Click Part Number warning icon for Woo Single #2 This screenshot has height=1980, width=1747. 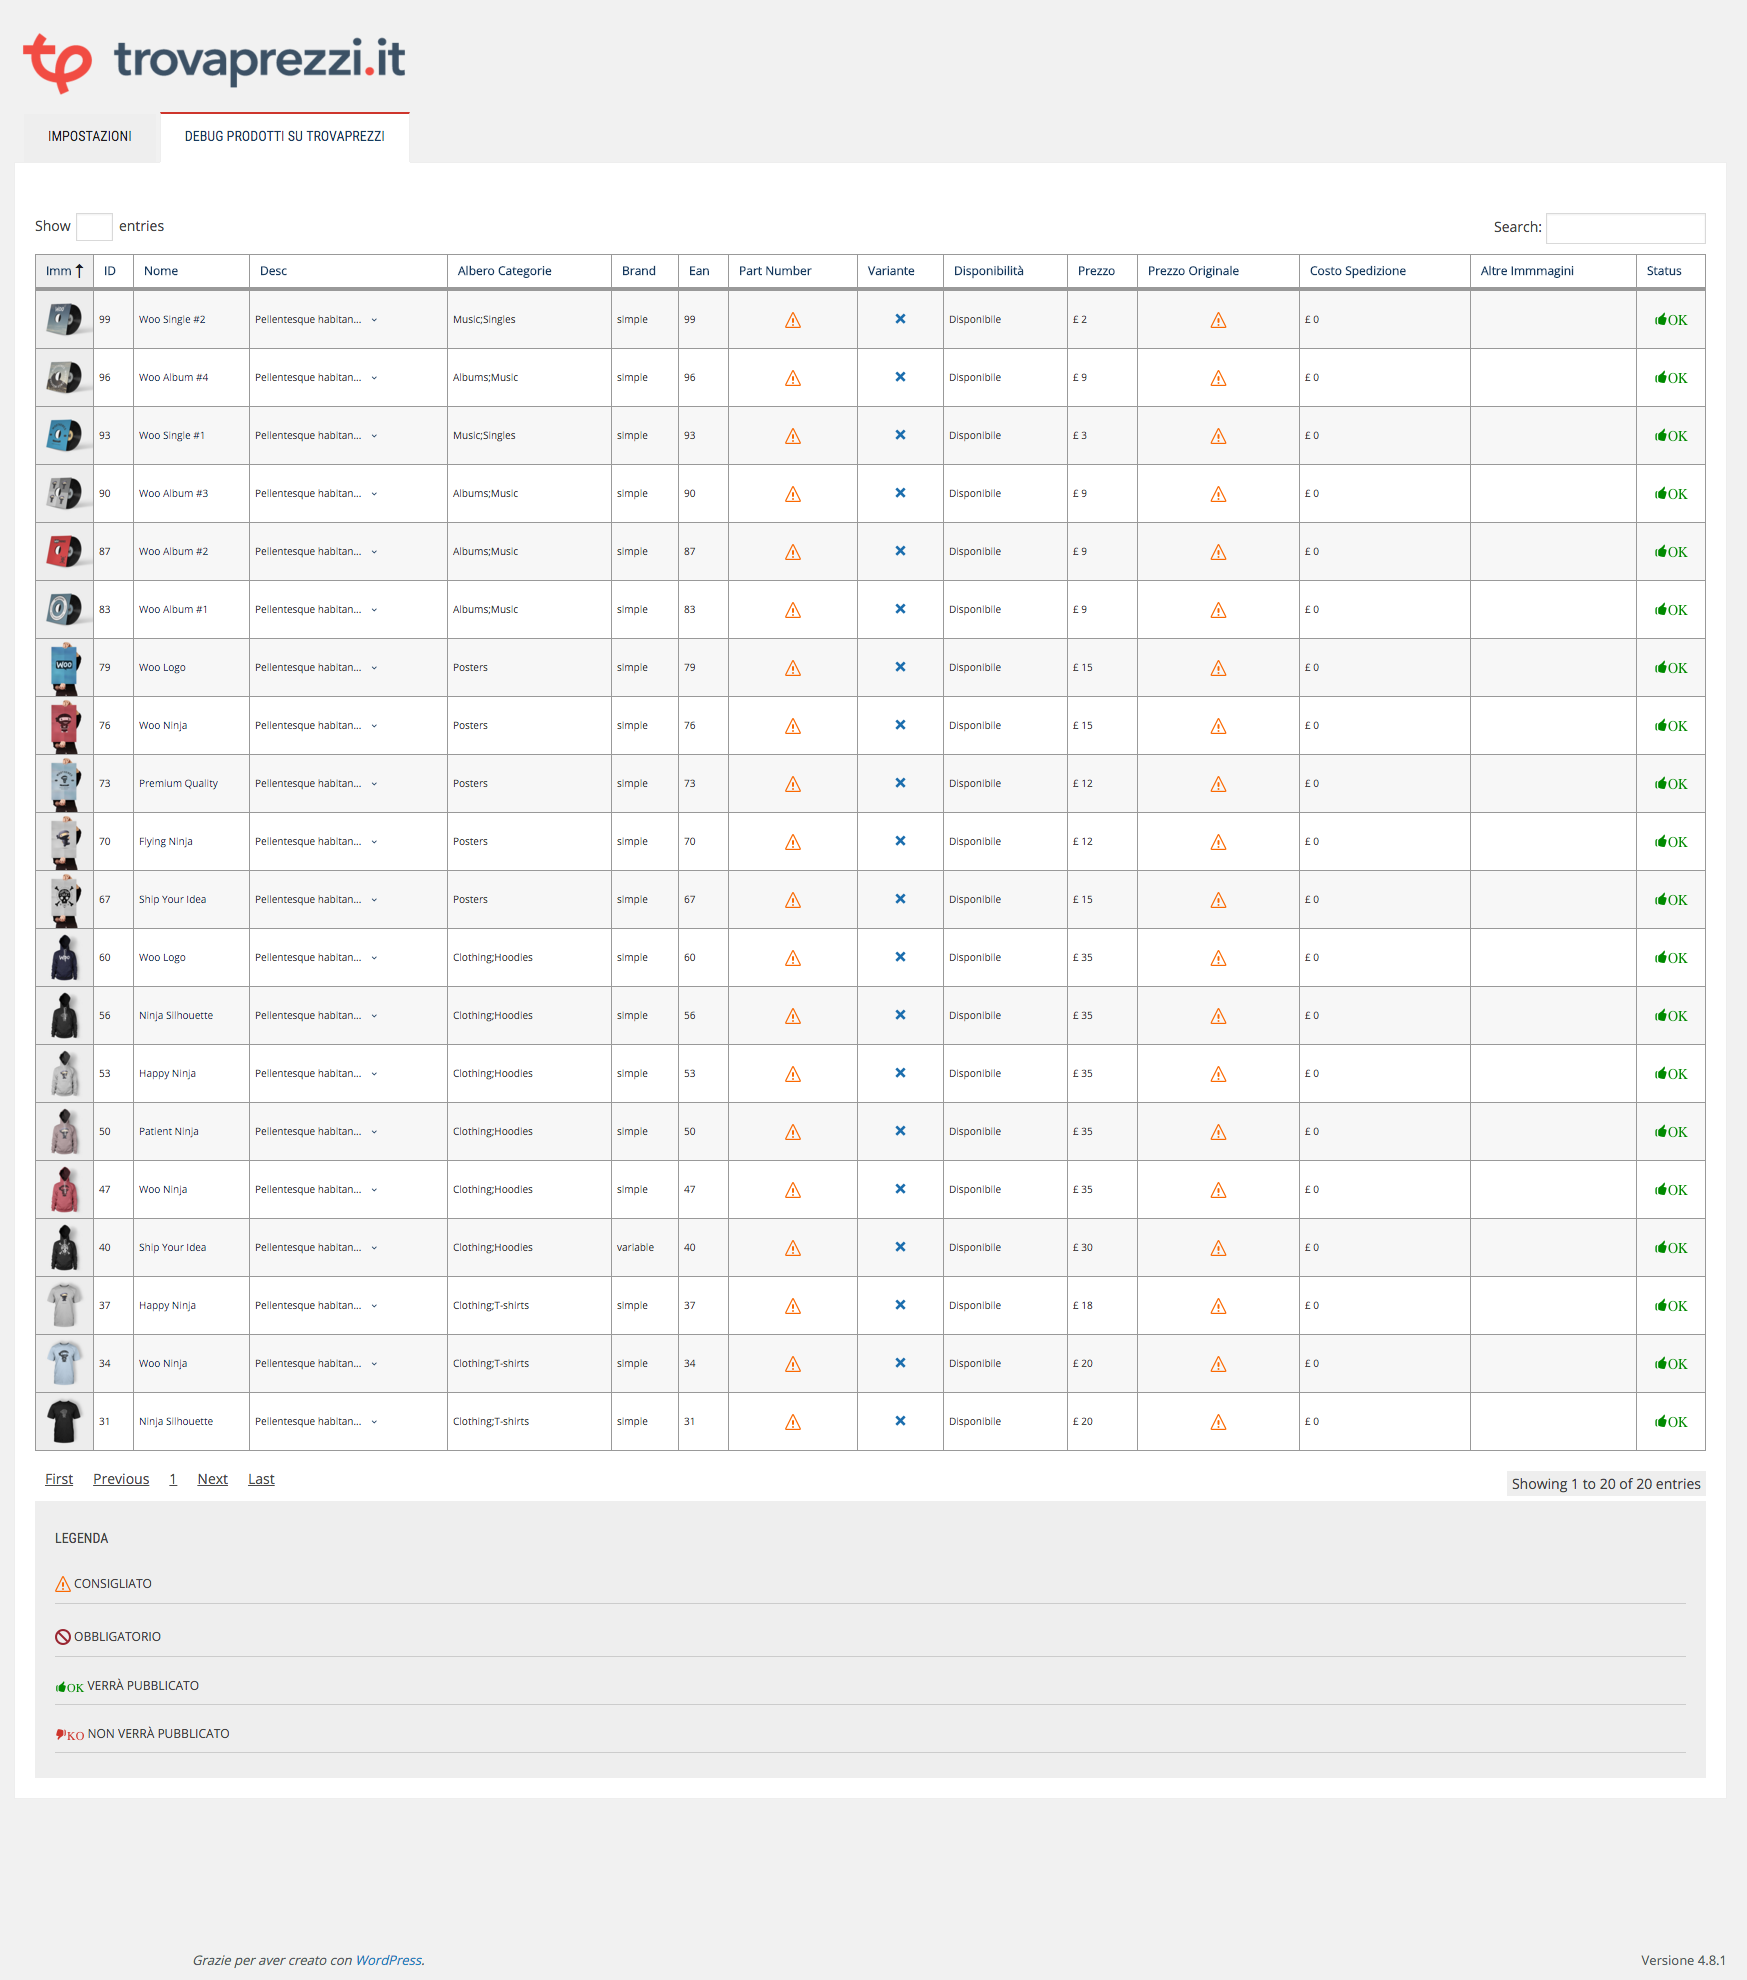coord(793,320)
